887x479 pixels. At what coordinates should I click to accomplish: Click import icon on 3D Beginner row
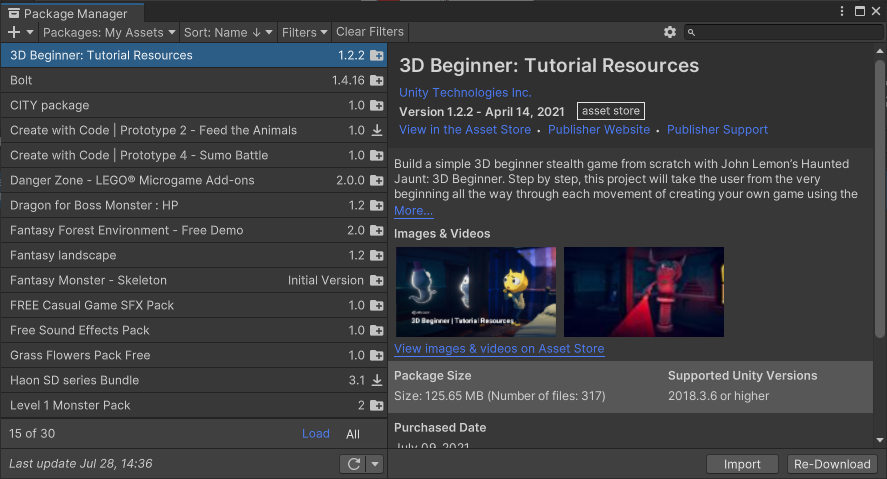[377, 55]
